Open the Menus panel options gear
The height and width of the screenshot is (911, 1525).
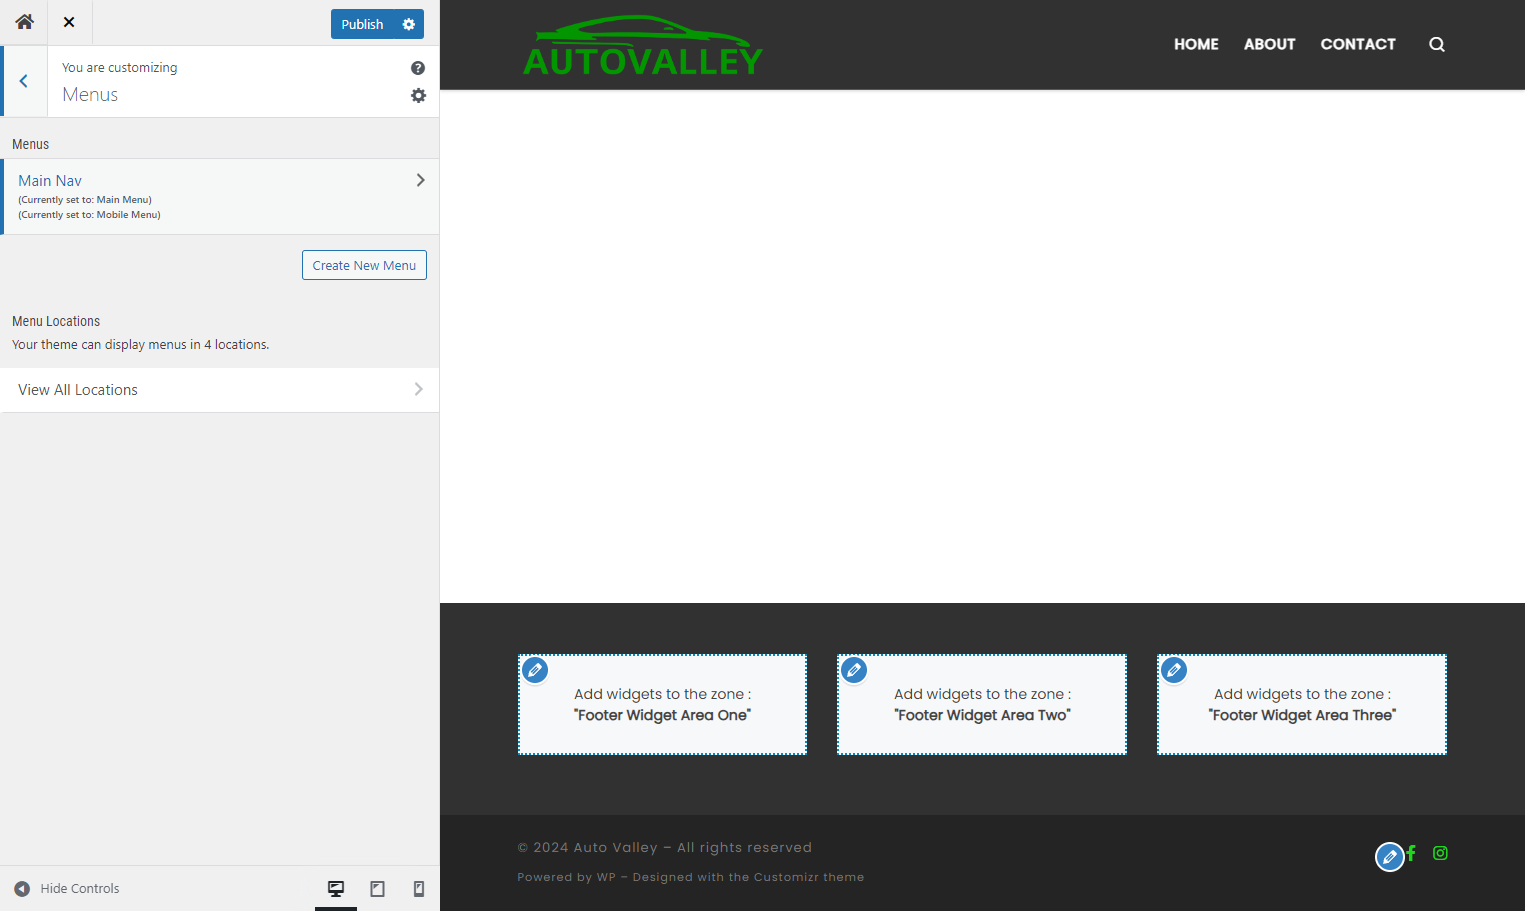click(418, 95)
